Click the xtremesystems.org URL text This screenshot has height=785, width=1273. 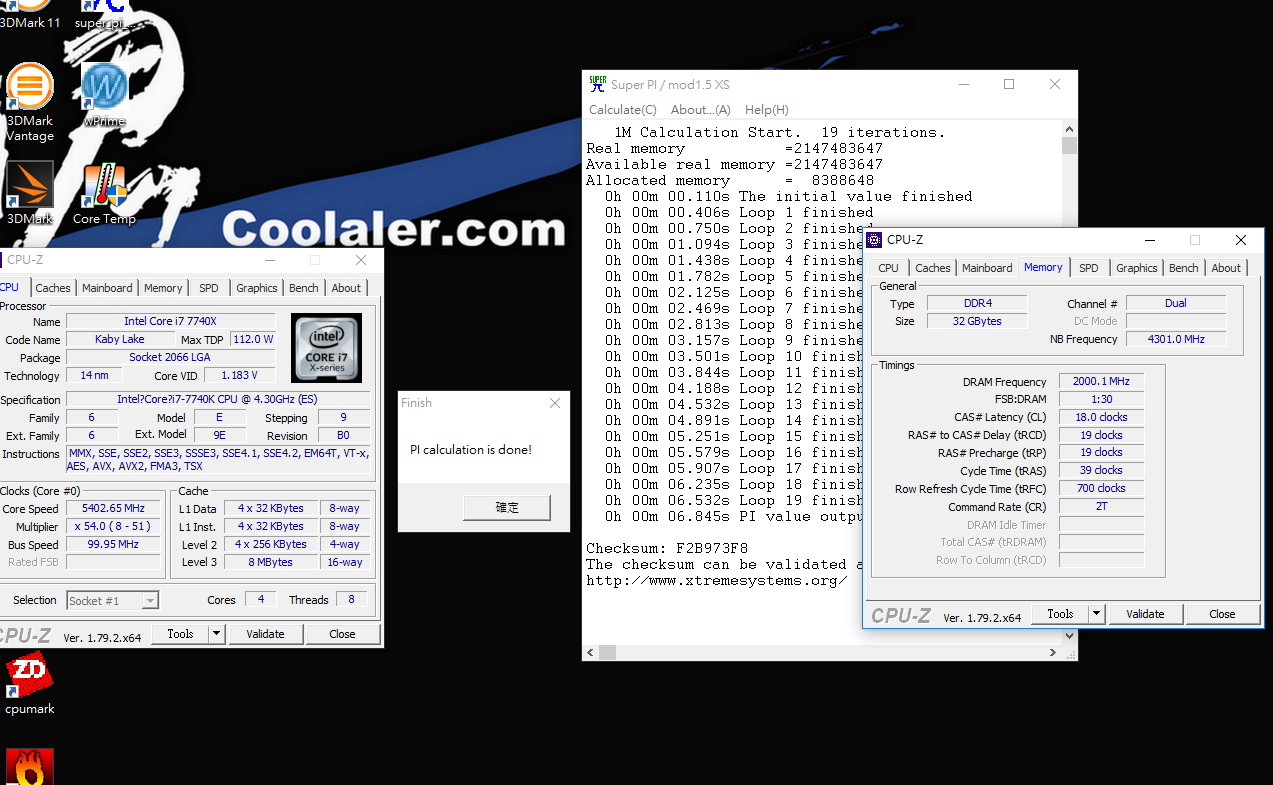click(716, 580)
